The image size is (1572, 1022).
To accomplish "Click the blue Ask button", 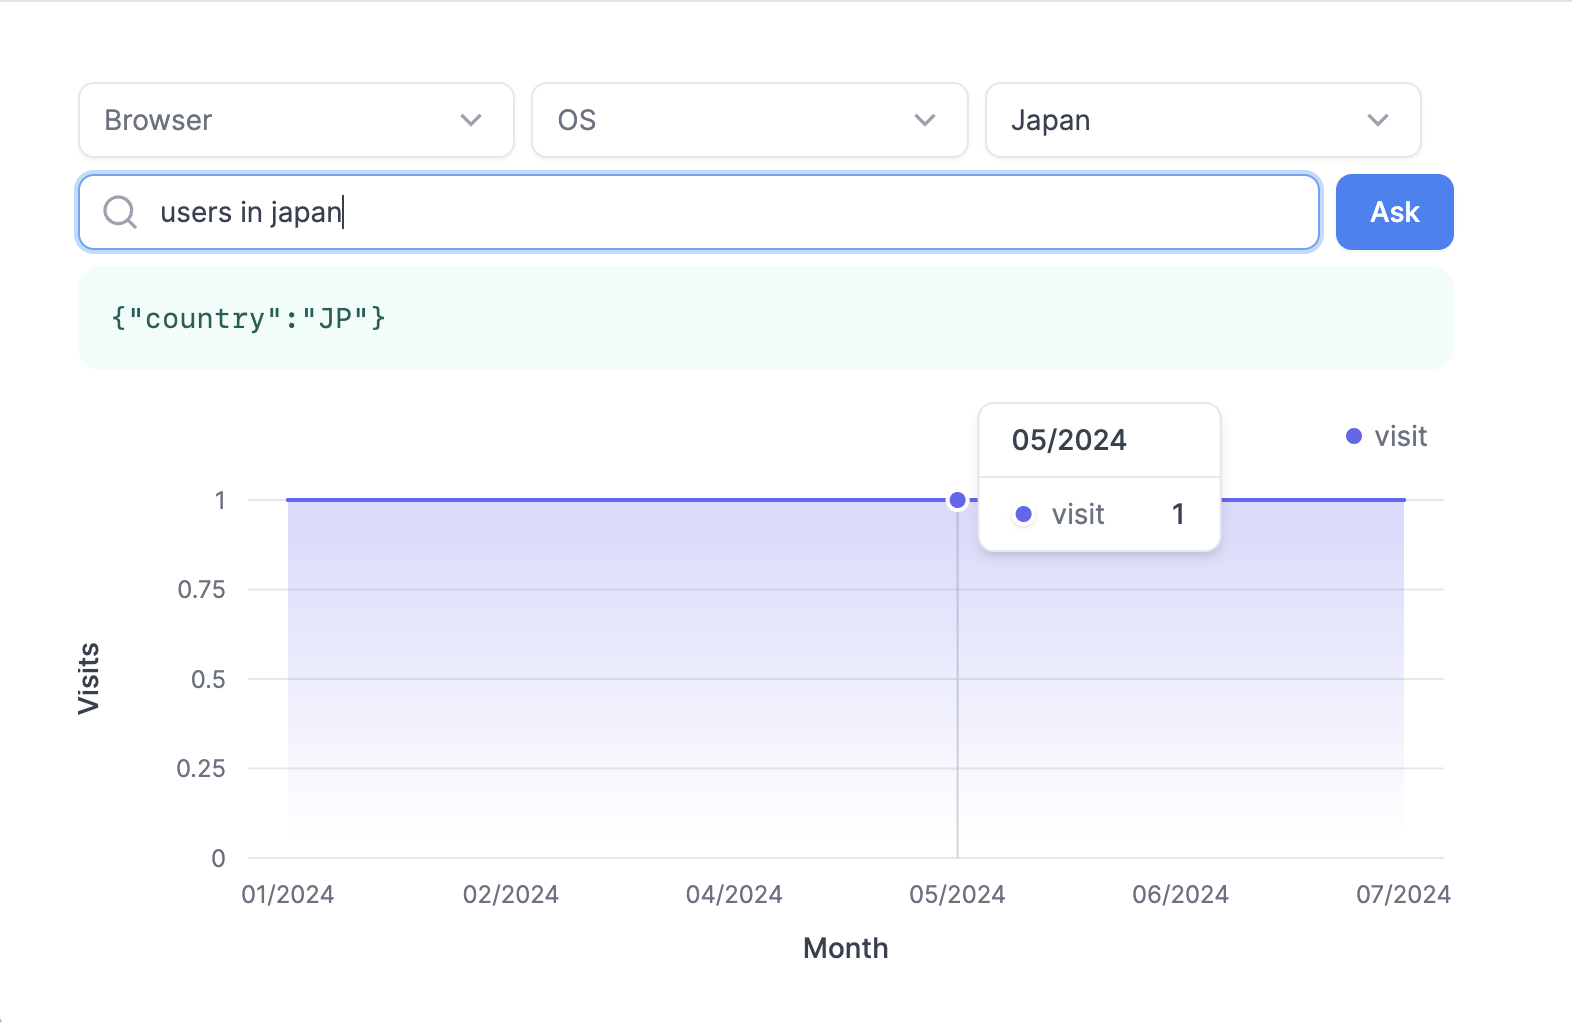I will click(1395, 212).
